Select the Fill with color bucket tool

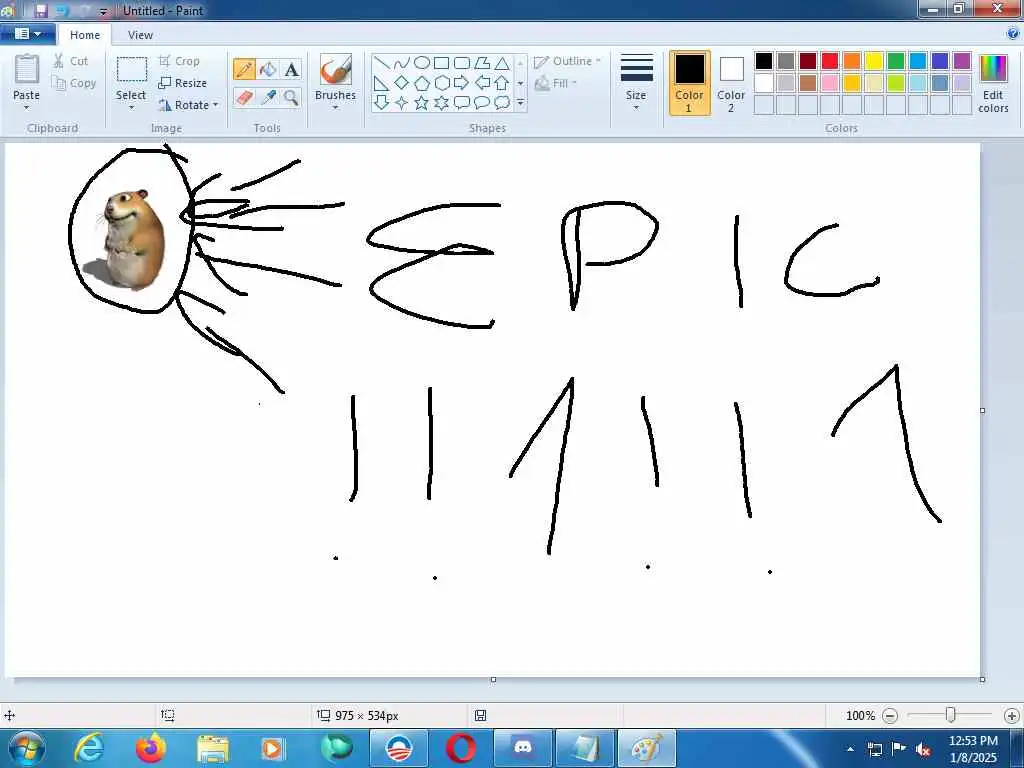268,69
